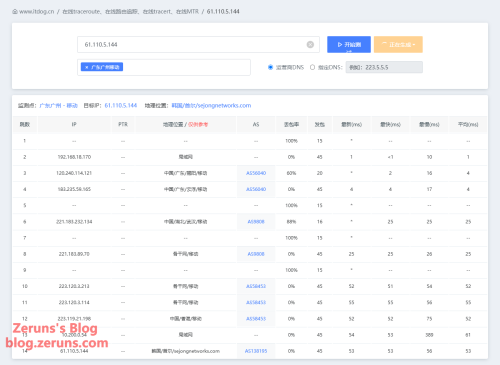Click IP cell 221.183.89.70
The width and height of the screenshot is (500, 365).
[74, 254]
